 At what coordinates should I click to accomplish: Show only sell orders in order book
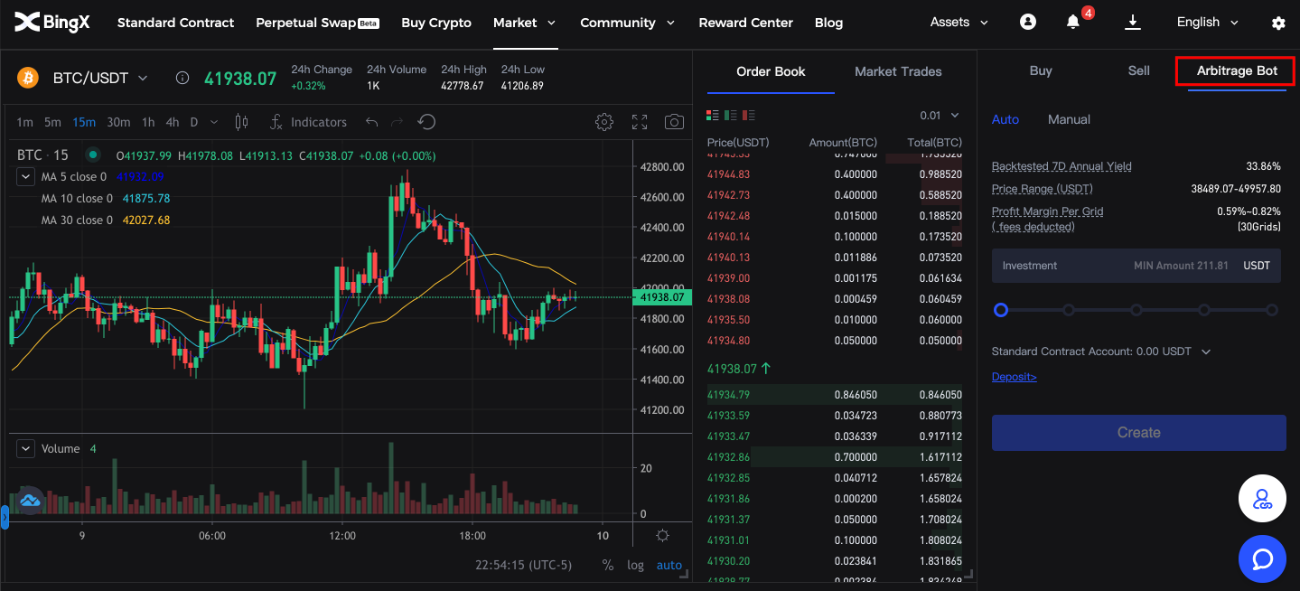click(749, 116)
